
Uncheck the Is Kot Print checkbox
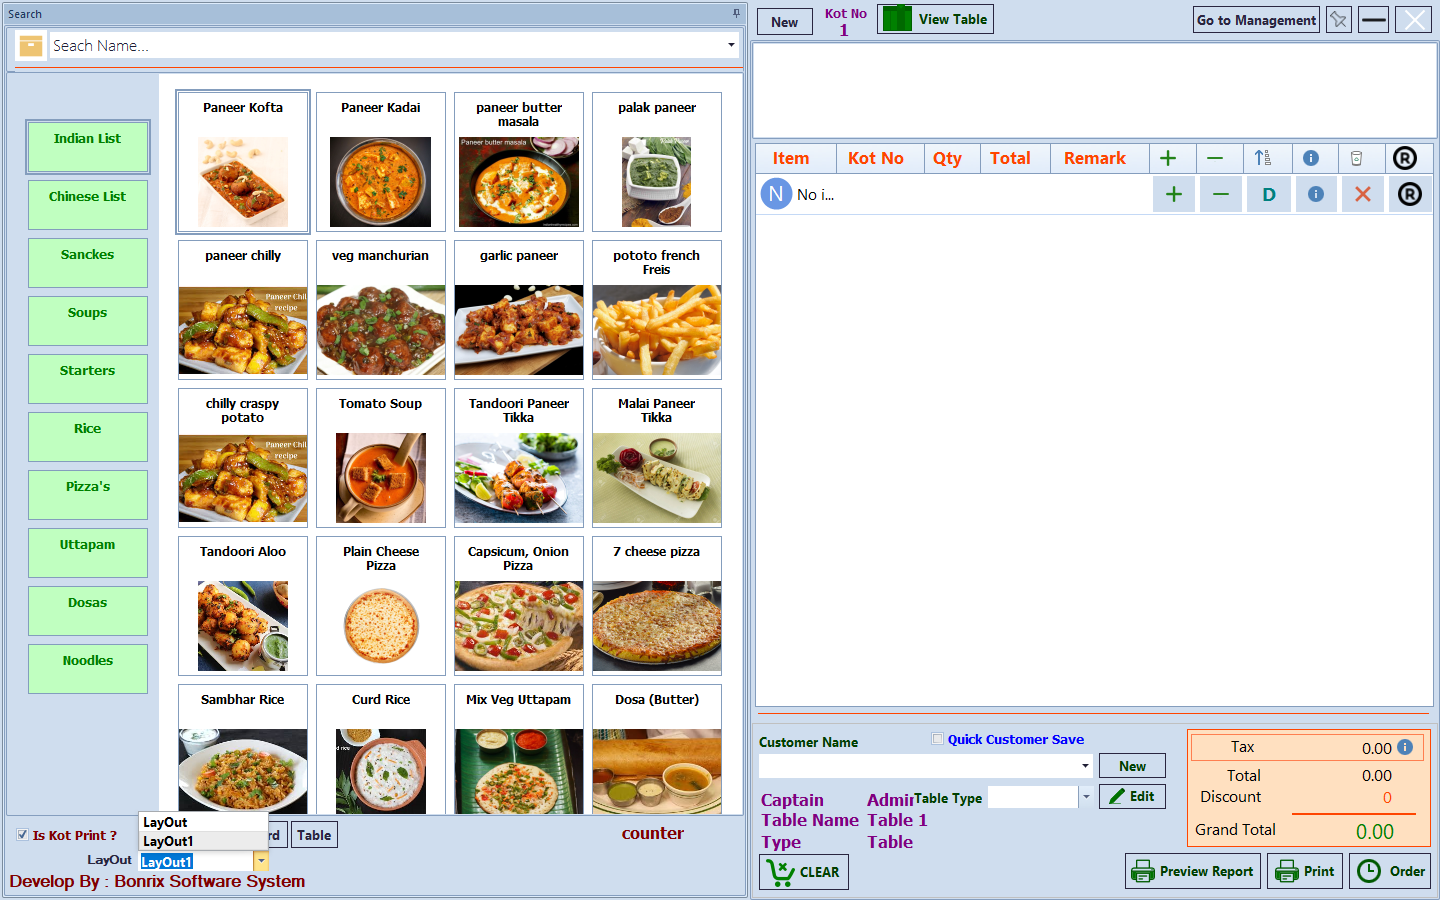click(x=22, y=835)
